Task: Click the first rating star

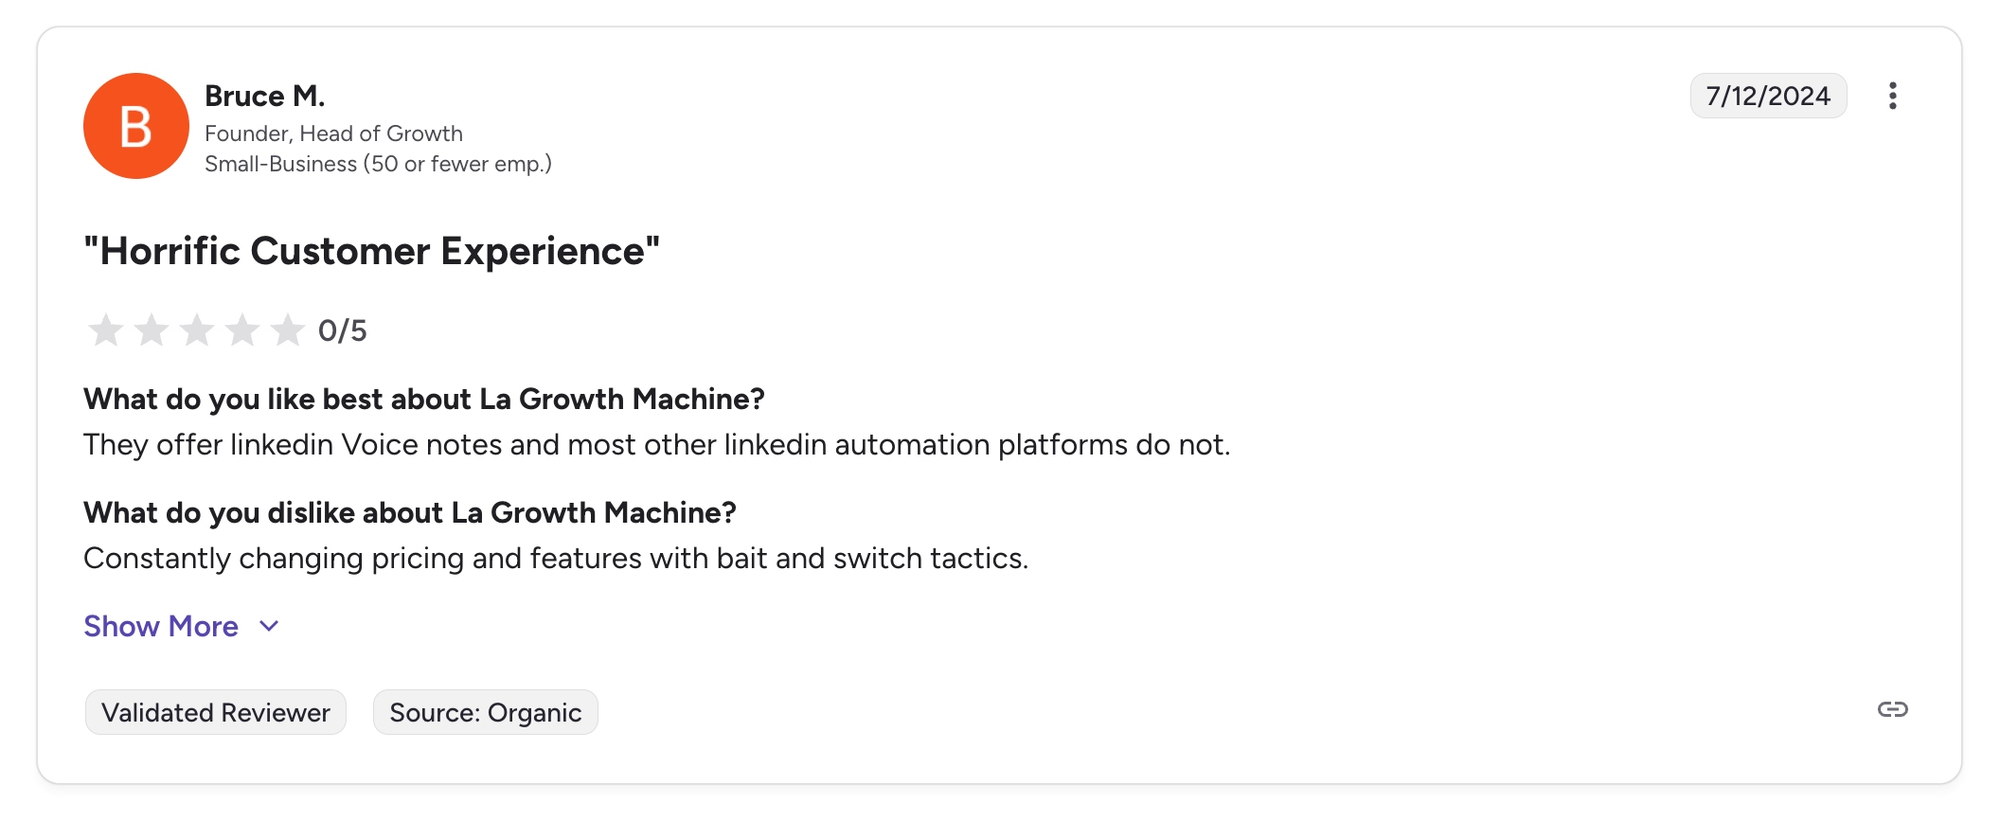Action: pyautogui.click(x=106, y=330)
